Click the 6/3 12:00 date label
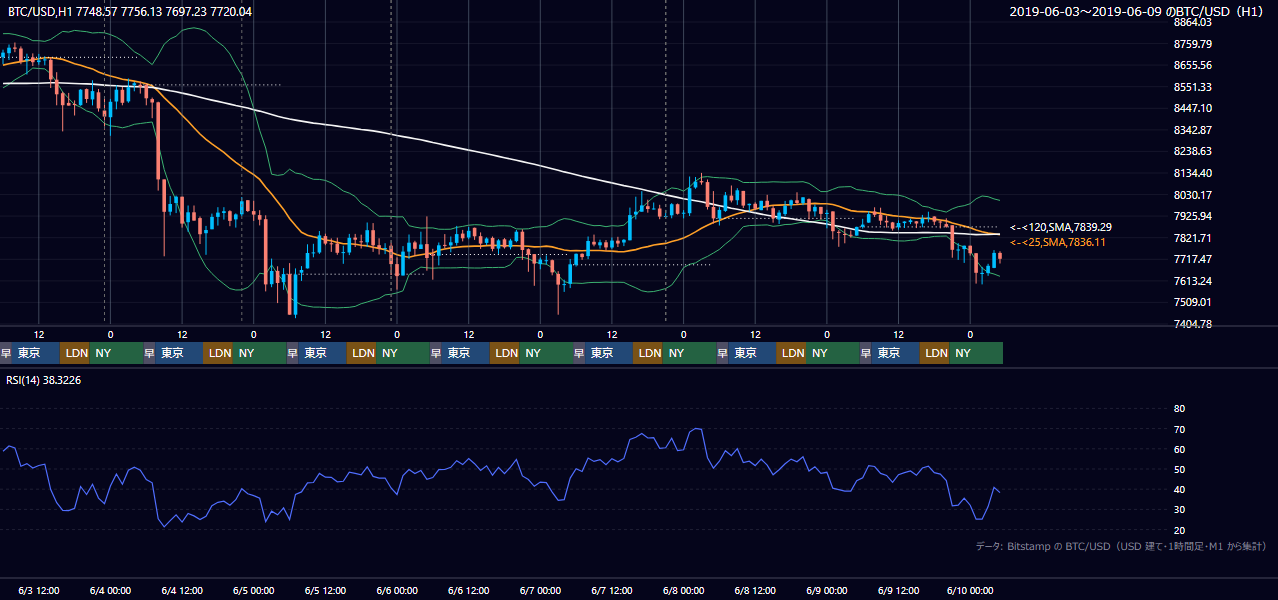Screen dimensions: 1278x600 point(39,591)
